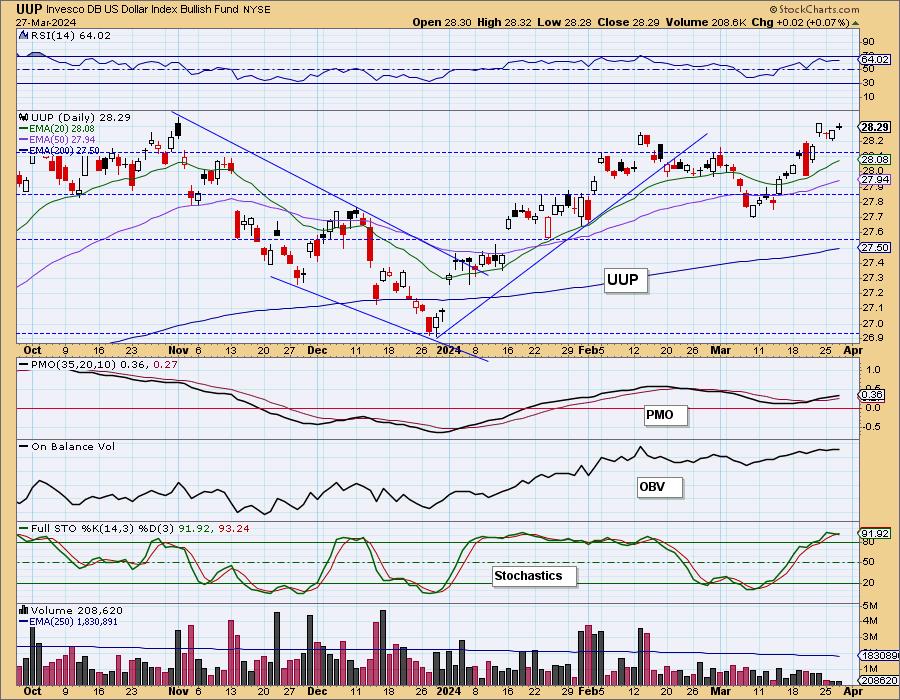Click the 1830890 volume EMA tag

click(879, 655)
